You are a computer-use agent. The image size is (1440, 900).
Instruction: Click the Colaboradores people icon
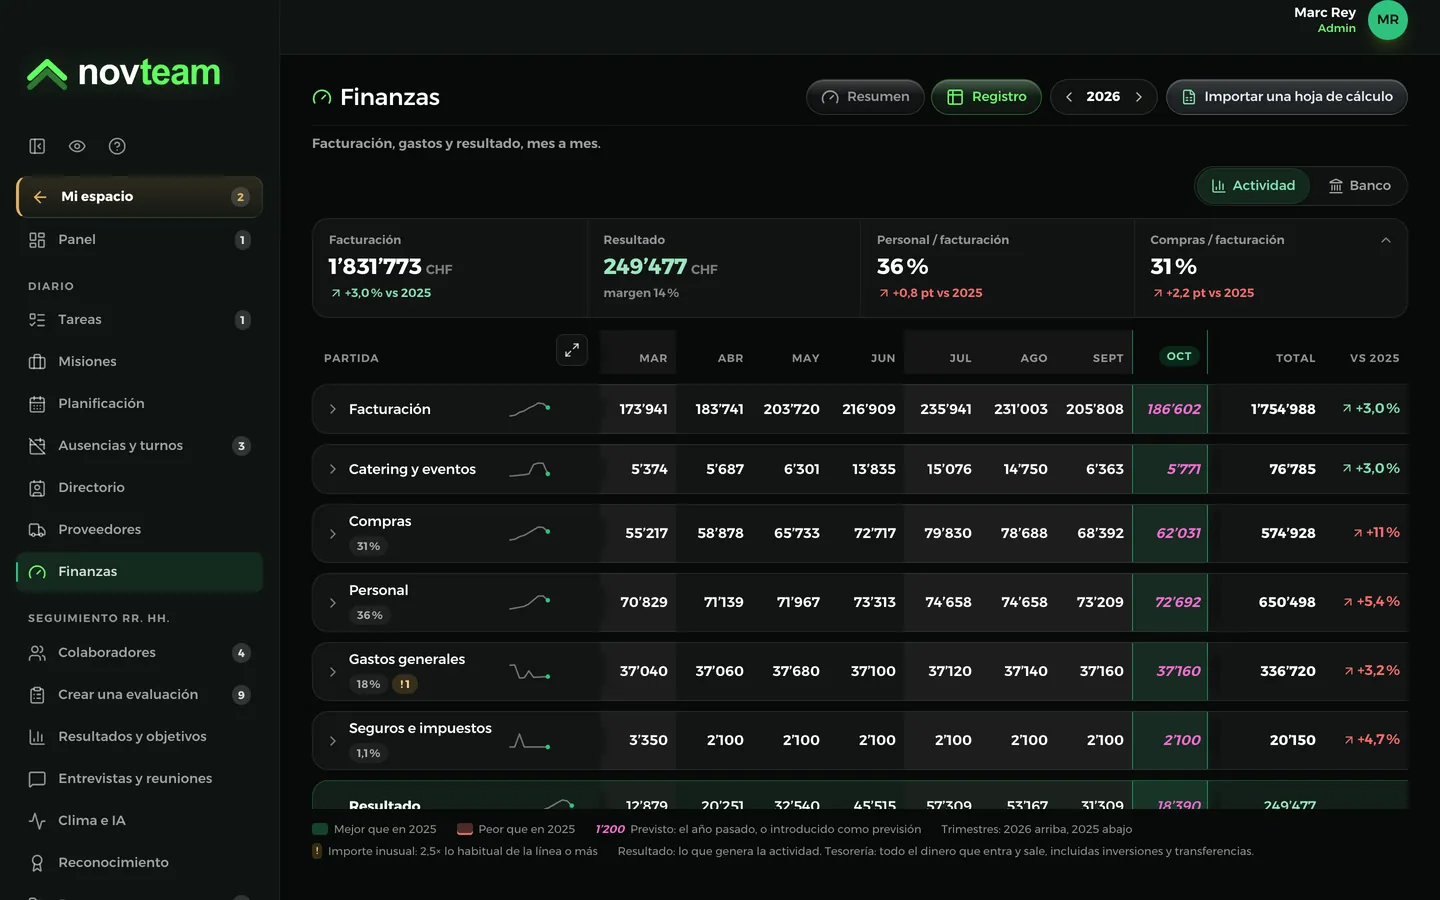tap(37, 653)
